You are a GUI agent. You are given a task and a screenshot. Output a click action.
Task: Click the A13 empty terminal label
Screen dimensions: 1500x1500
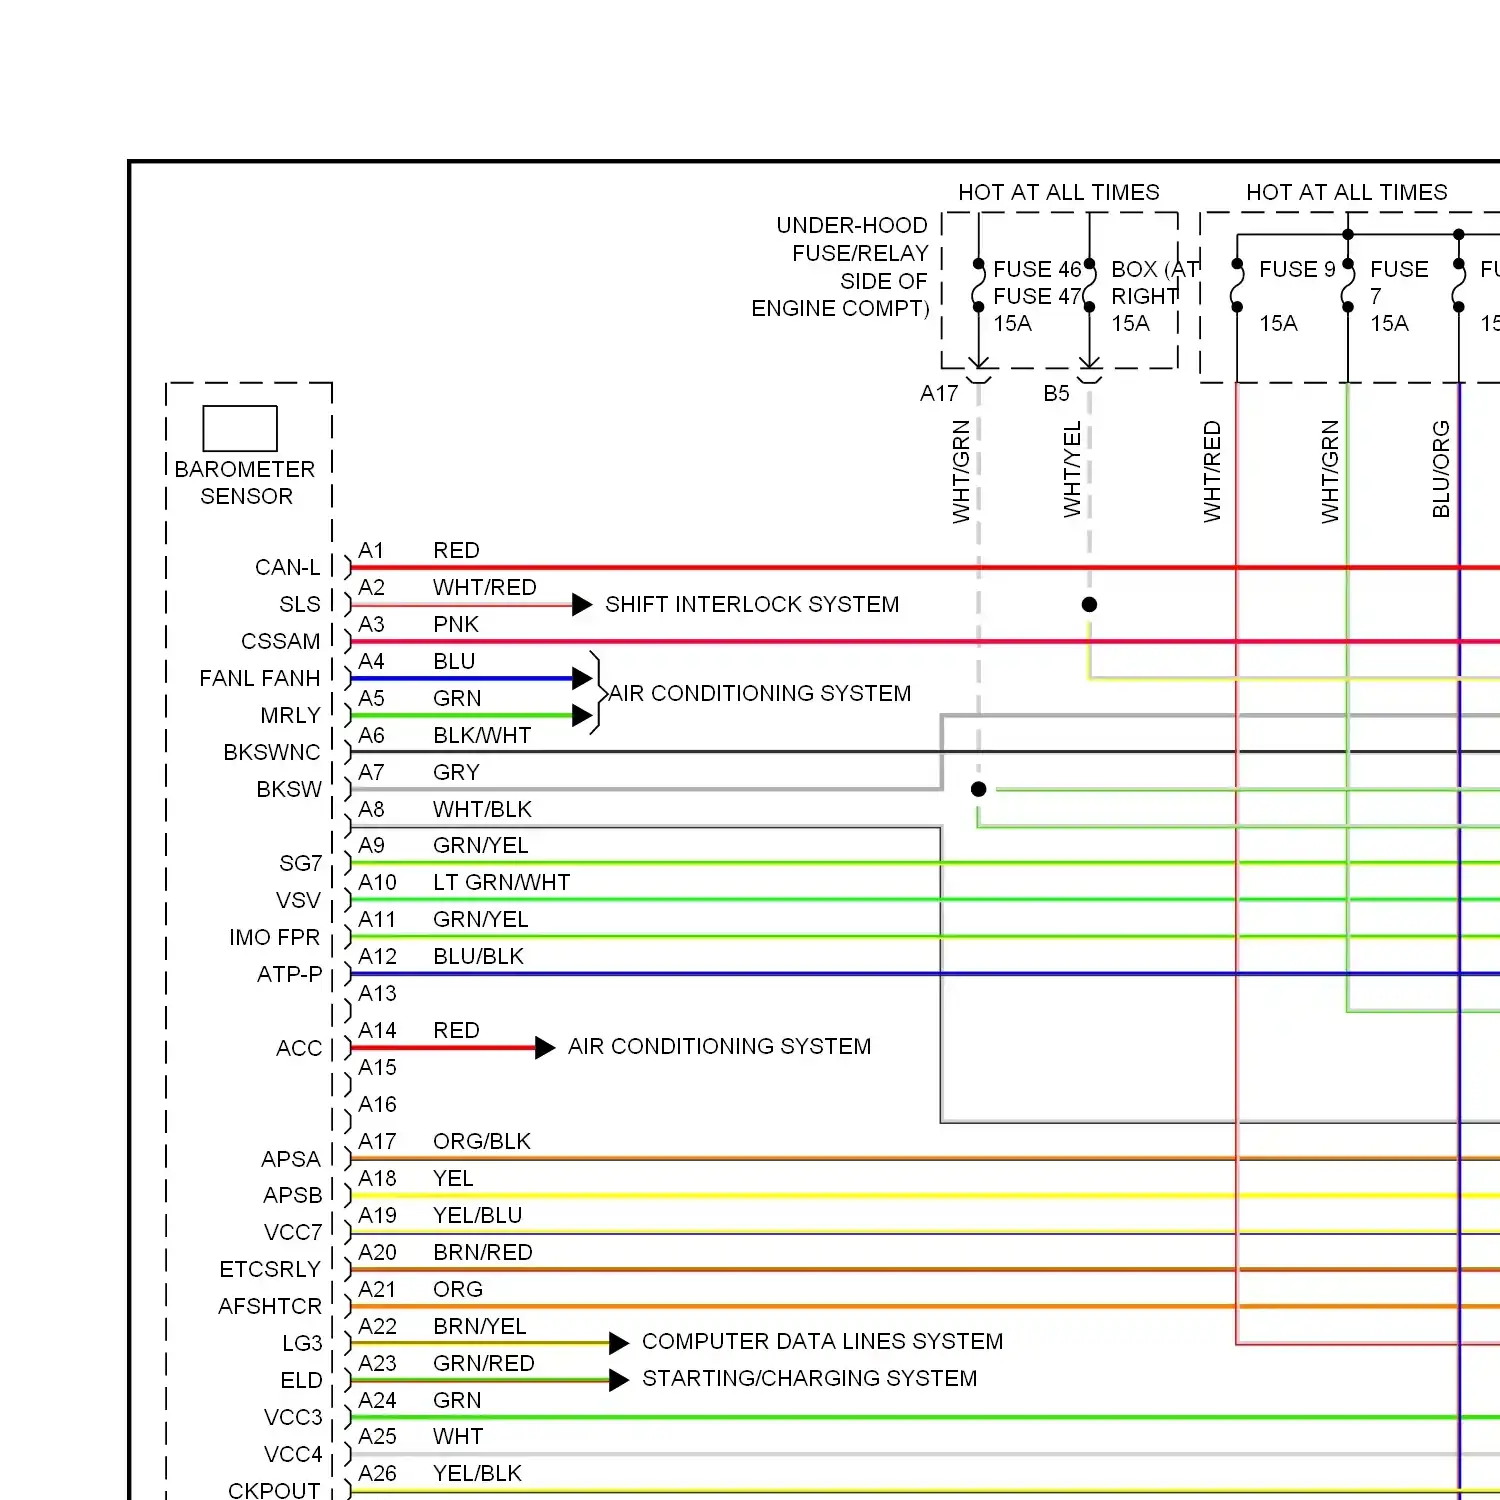coord(377,993)
